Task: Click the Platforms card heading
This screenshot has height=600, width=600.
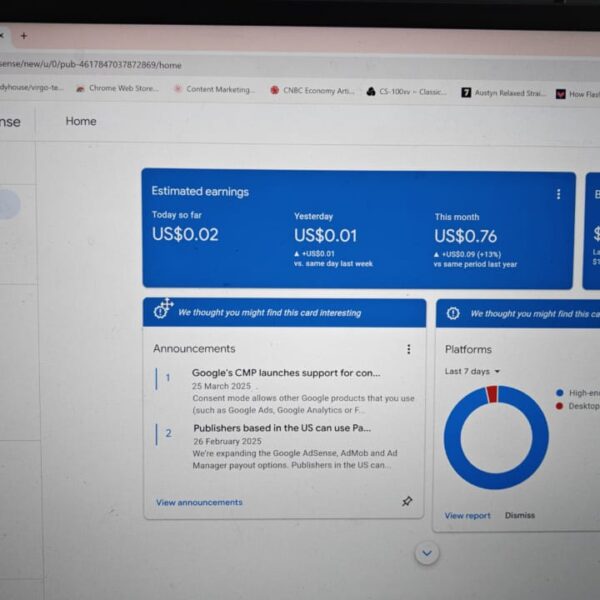Action: click(x=468, y=349)
